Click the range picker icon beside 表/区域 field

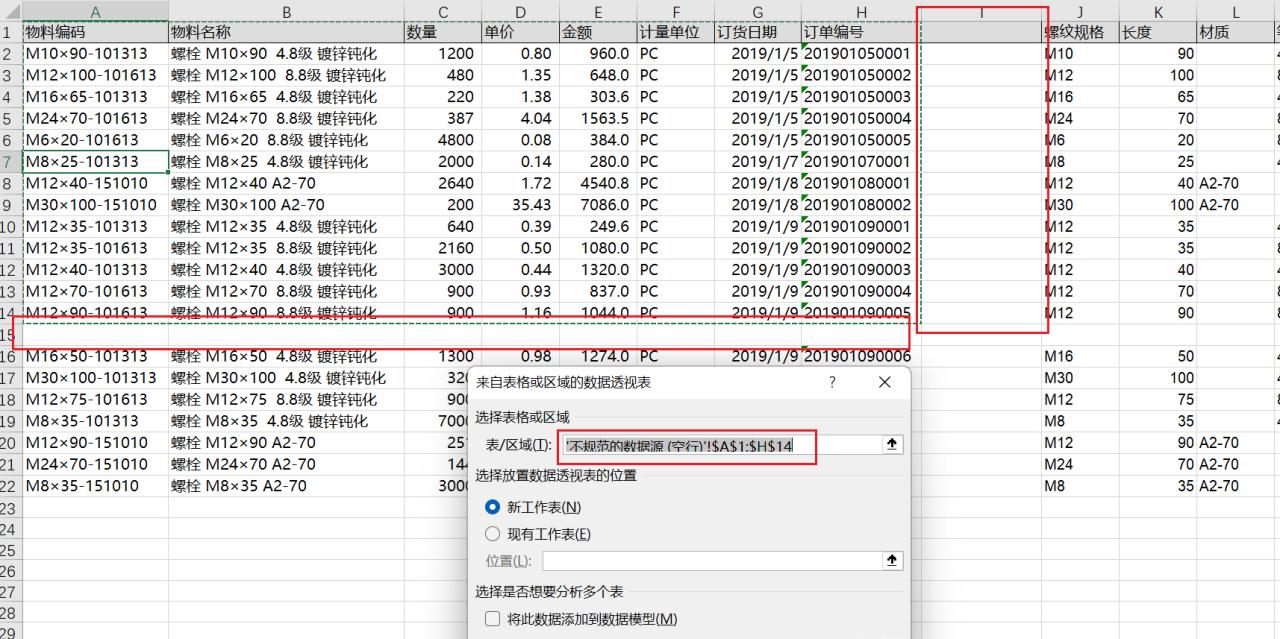coord(892,445)
